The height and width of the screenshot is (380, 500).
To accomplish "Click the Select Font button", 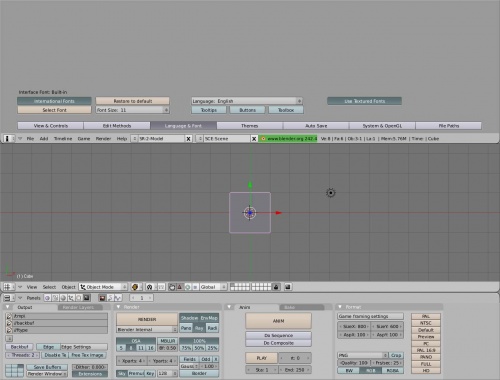I will point(54,110).
